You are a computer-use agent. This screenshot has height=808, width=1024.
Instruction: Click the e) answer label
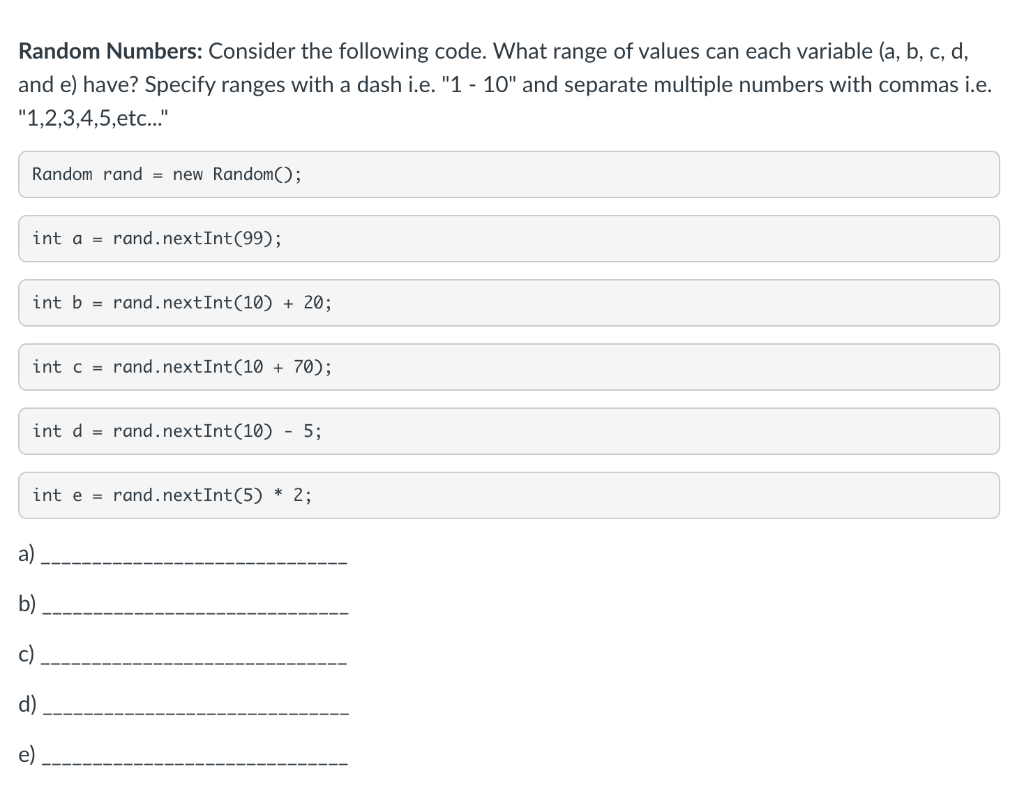tap(26, 754)
